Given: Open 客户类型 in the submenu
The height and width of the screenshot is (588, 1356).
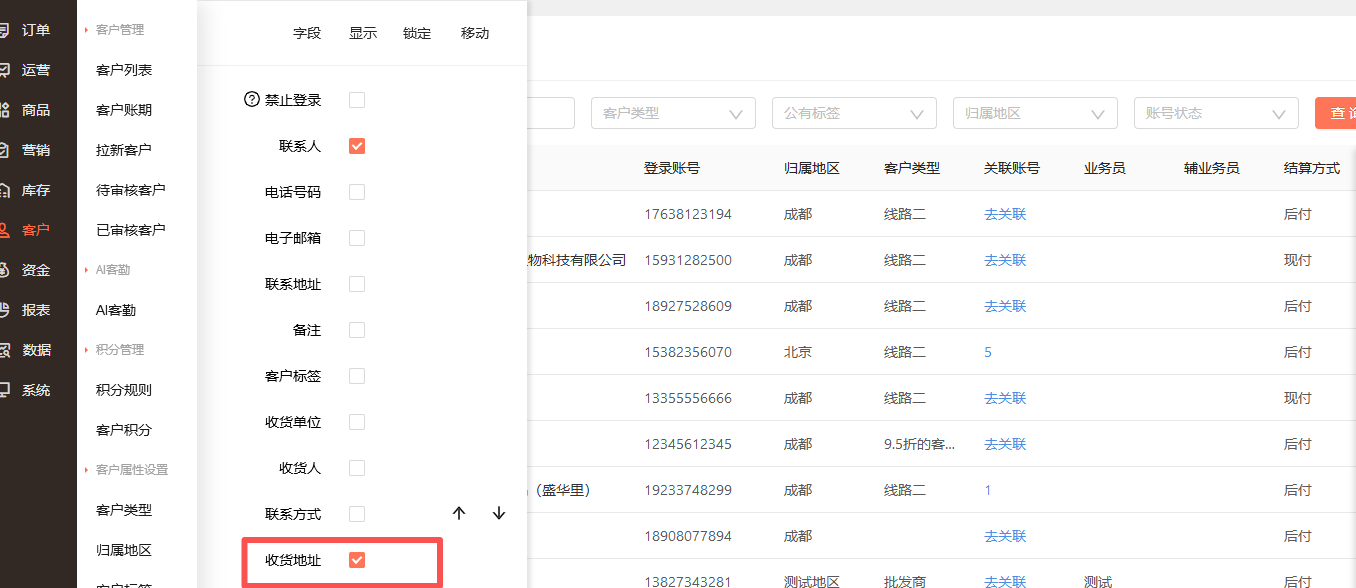Looking at the screenshot, I should (124, 510).
